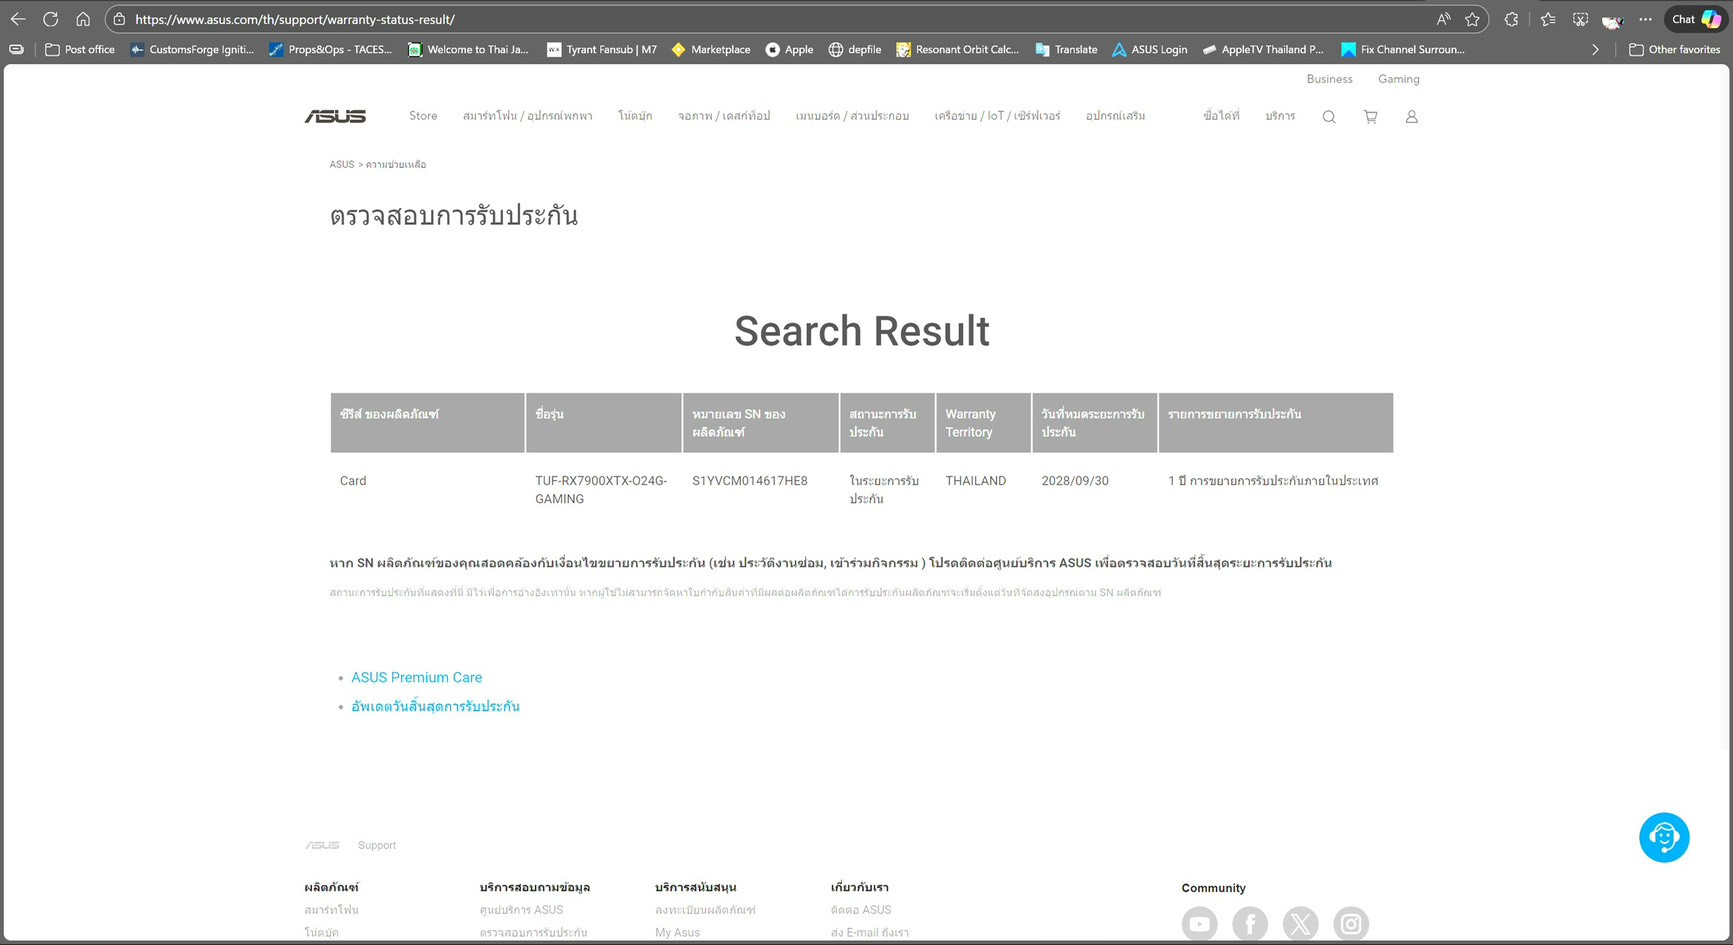Screen dimensions: 1733x945
Task: Open browser Settings and more menu
Action: (x=1645, y=19)
